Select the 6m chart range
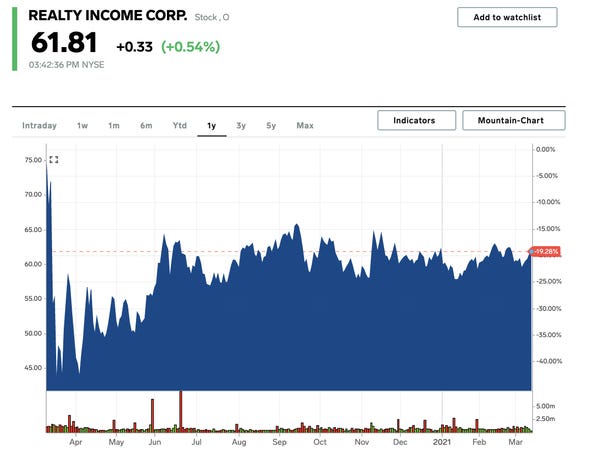The image size is (600, 467). (x=146, y=126)
